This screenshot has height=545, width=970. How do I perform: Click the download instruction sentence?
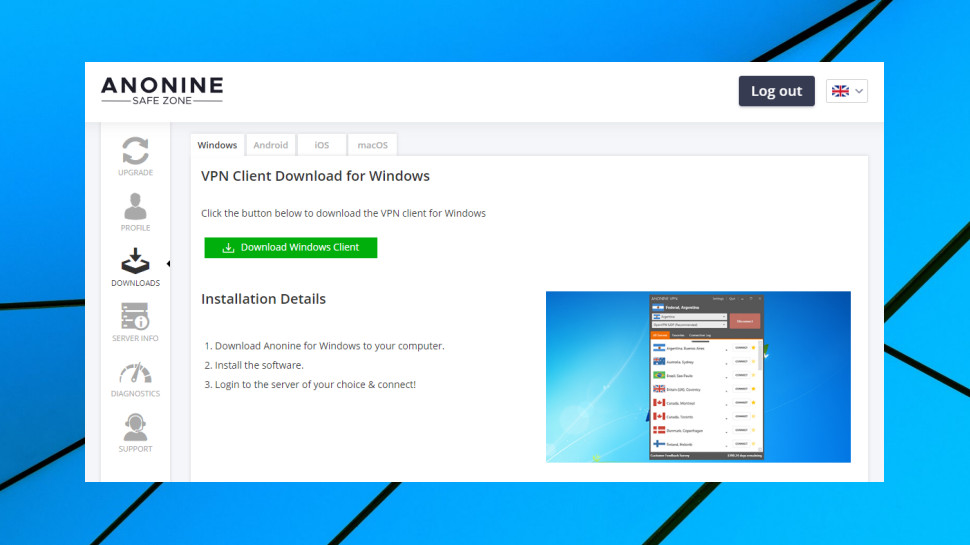tap(343, 213)
